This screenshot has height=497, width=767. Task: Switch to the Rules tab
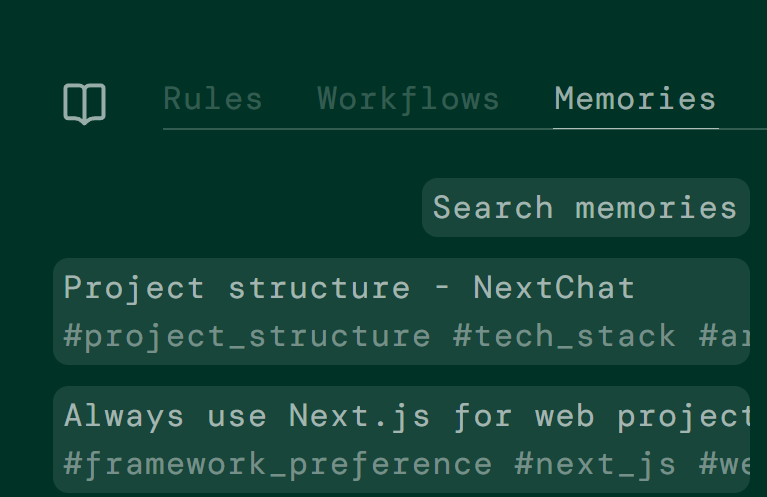coord(213,99)
